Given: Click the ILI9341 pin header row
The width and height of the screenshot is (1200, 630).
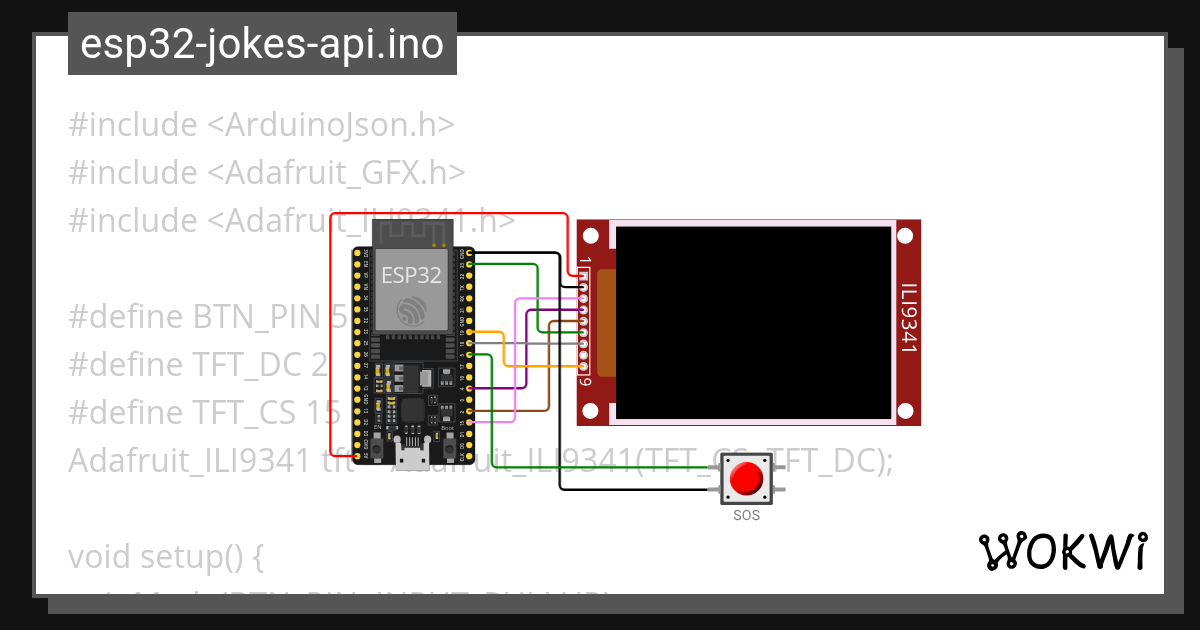Looking at the screenshot, I should (585, 320).
